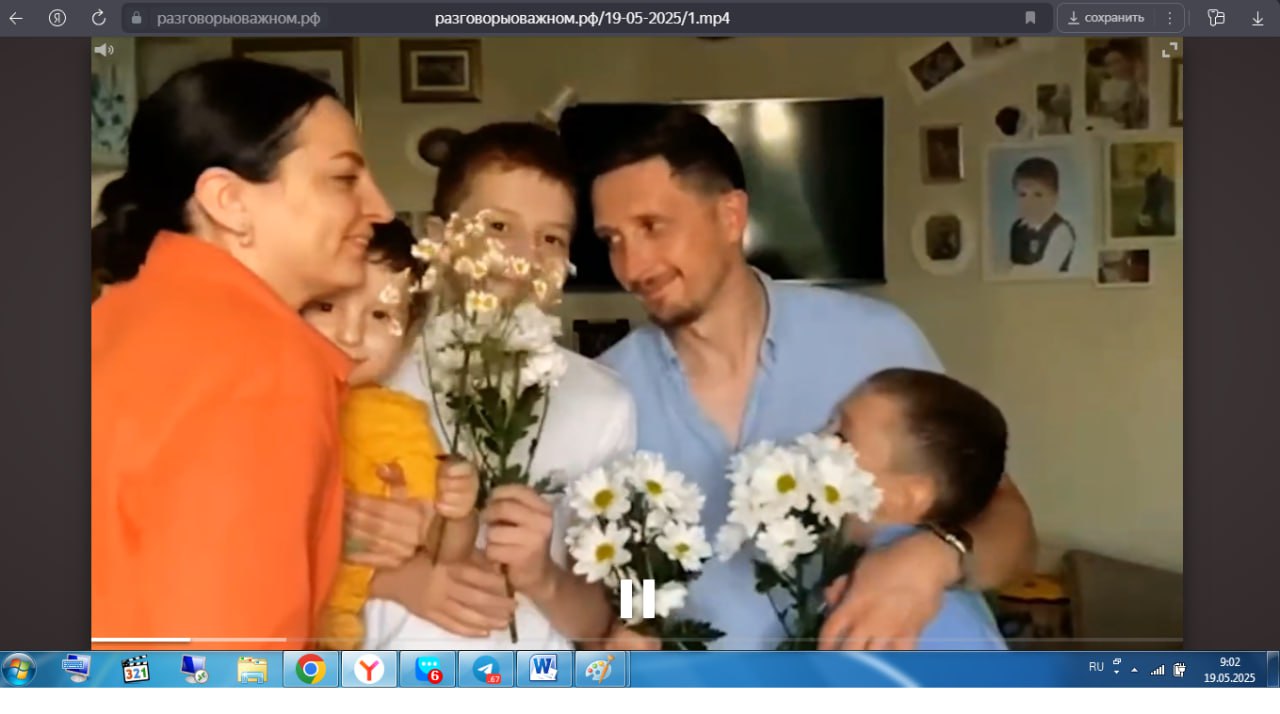Pause the video with the pause button
This screenshot has width=1280, height=714.
637,598
